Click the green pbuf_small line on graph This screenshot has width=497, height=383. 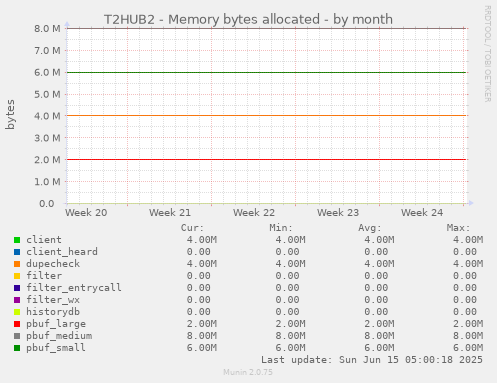tap(266, 72)
